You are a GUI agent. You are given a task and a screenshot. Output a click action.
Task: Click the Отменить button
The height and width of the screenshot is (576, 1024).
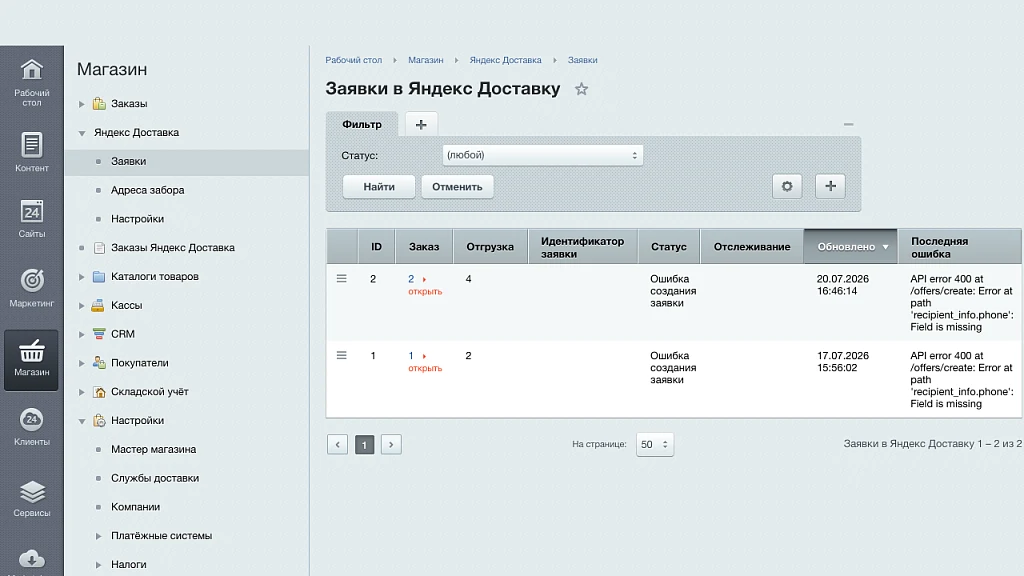tap(457, 187)
